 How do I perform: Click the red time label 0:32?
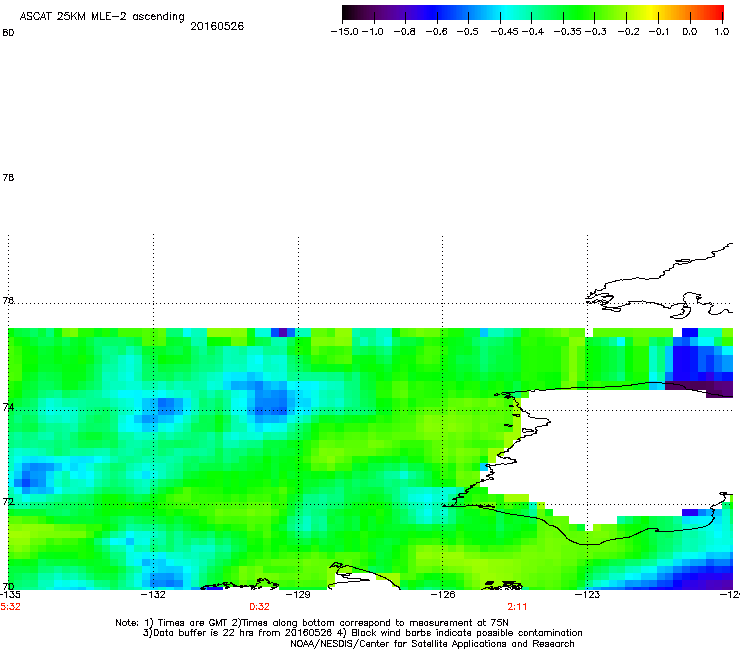pyautogui.click(x=260, y=607)
